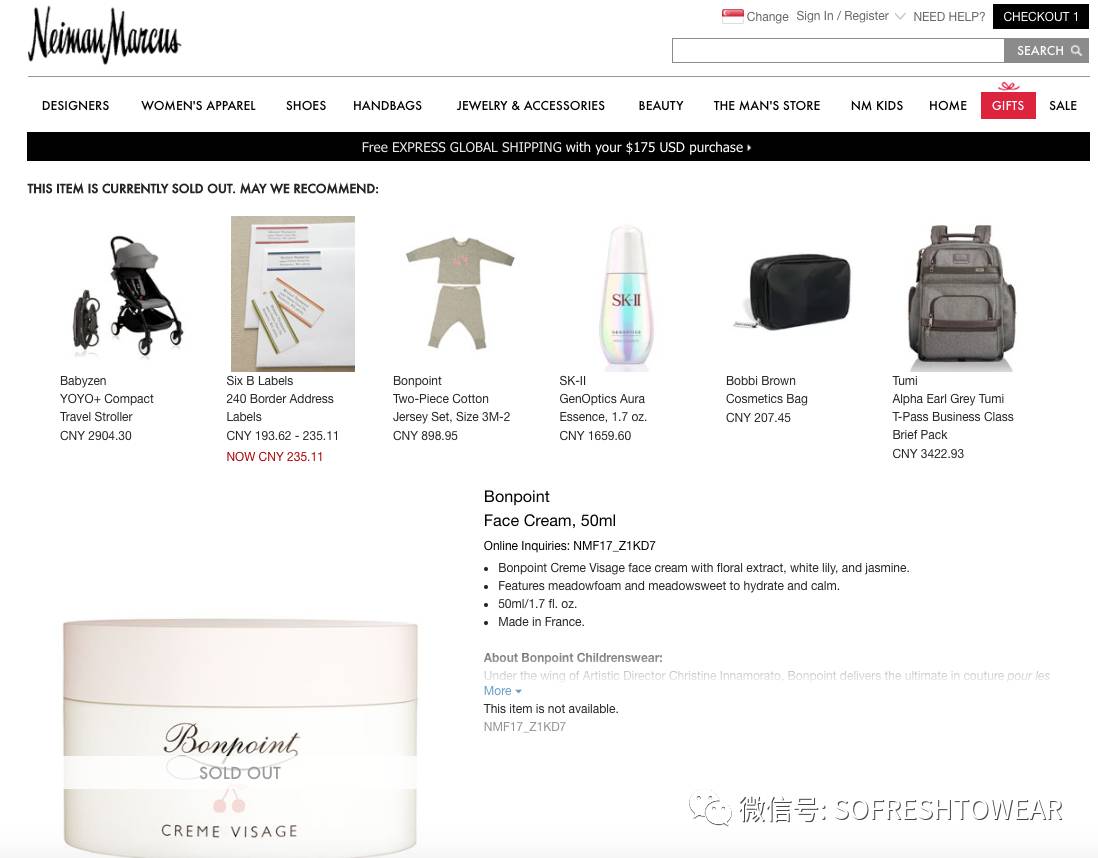
Task: Open the Babyzen YOYO+ stroller thumbnail
Action: point(127,294)
